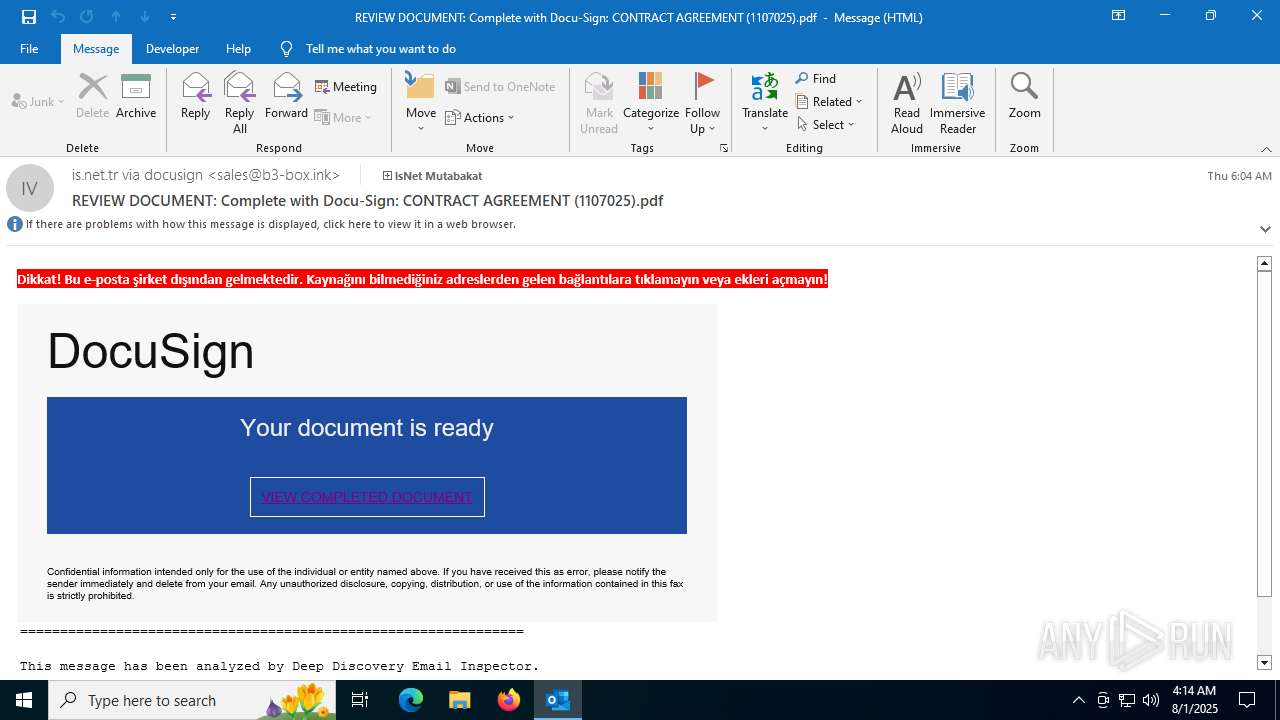1280x720 pixels.
Task: Open the Customize Quick Access Toolbar dropdown
Action: [174, 17]
